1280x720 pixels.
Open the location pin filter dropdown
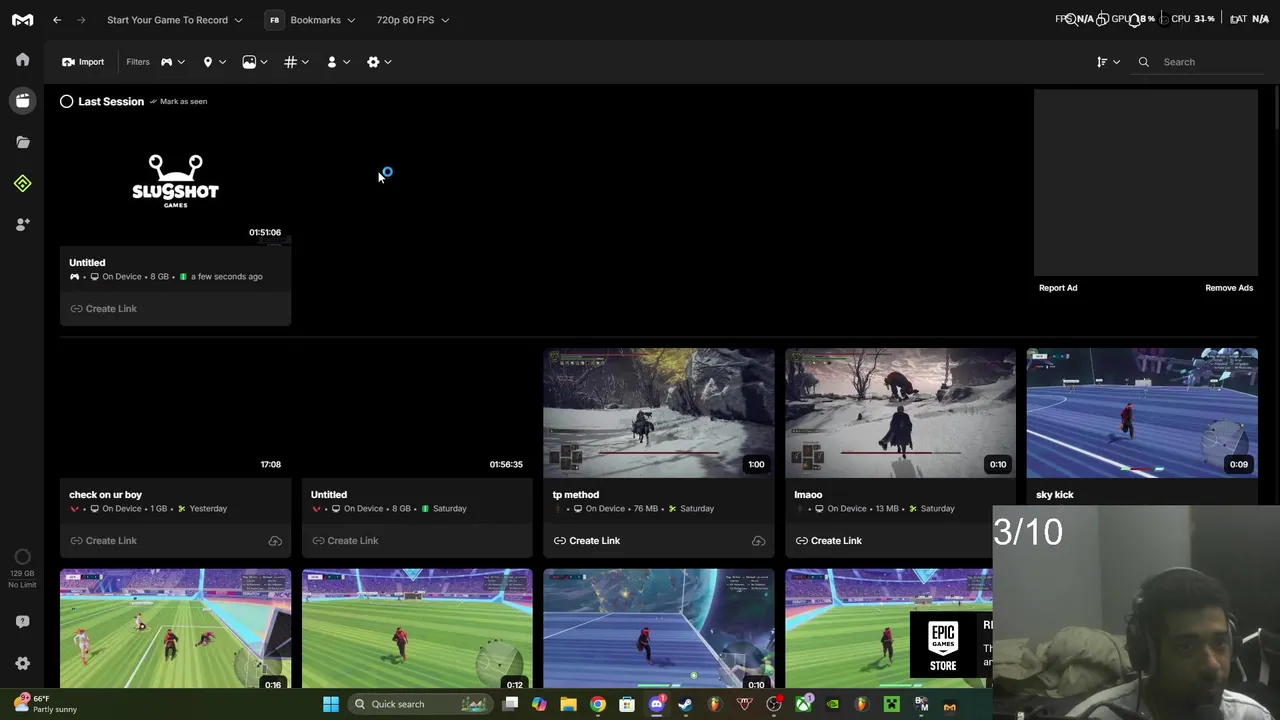tap(214, 62)
